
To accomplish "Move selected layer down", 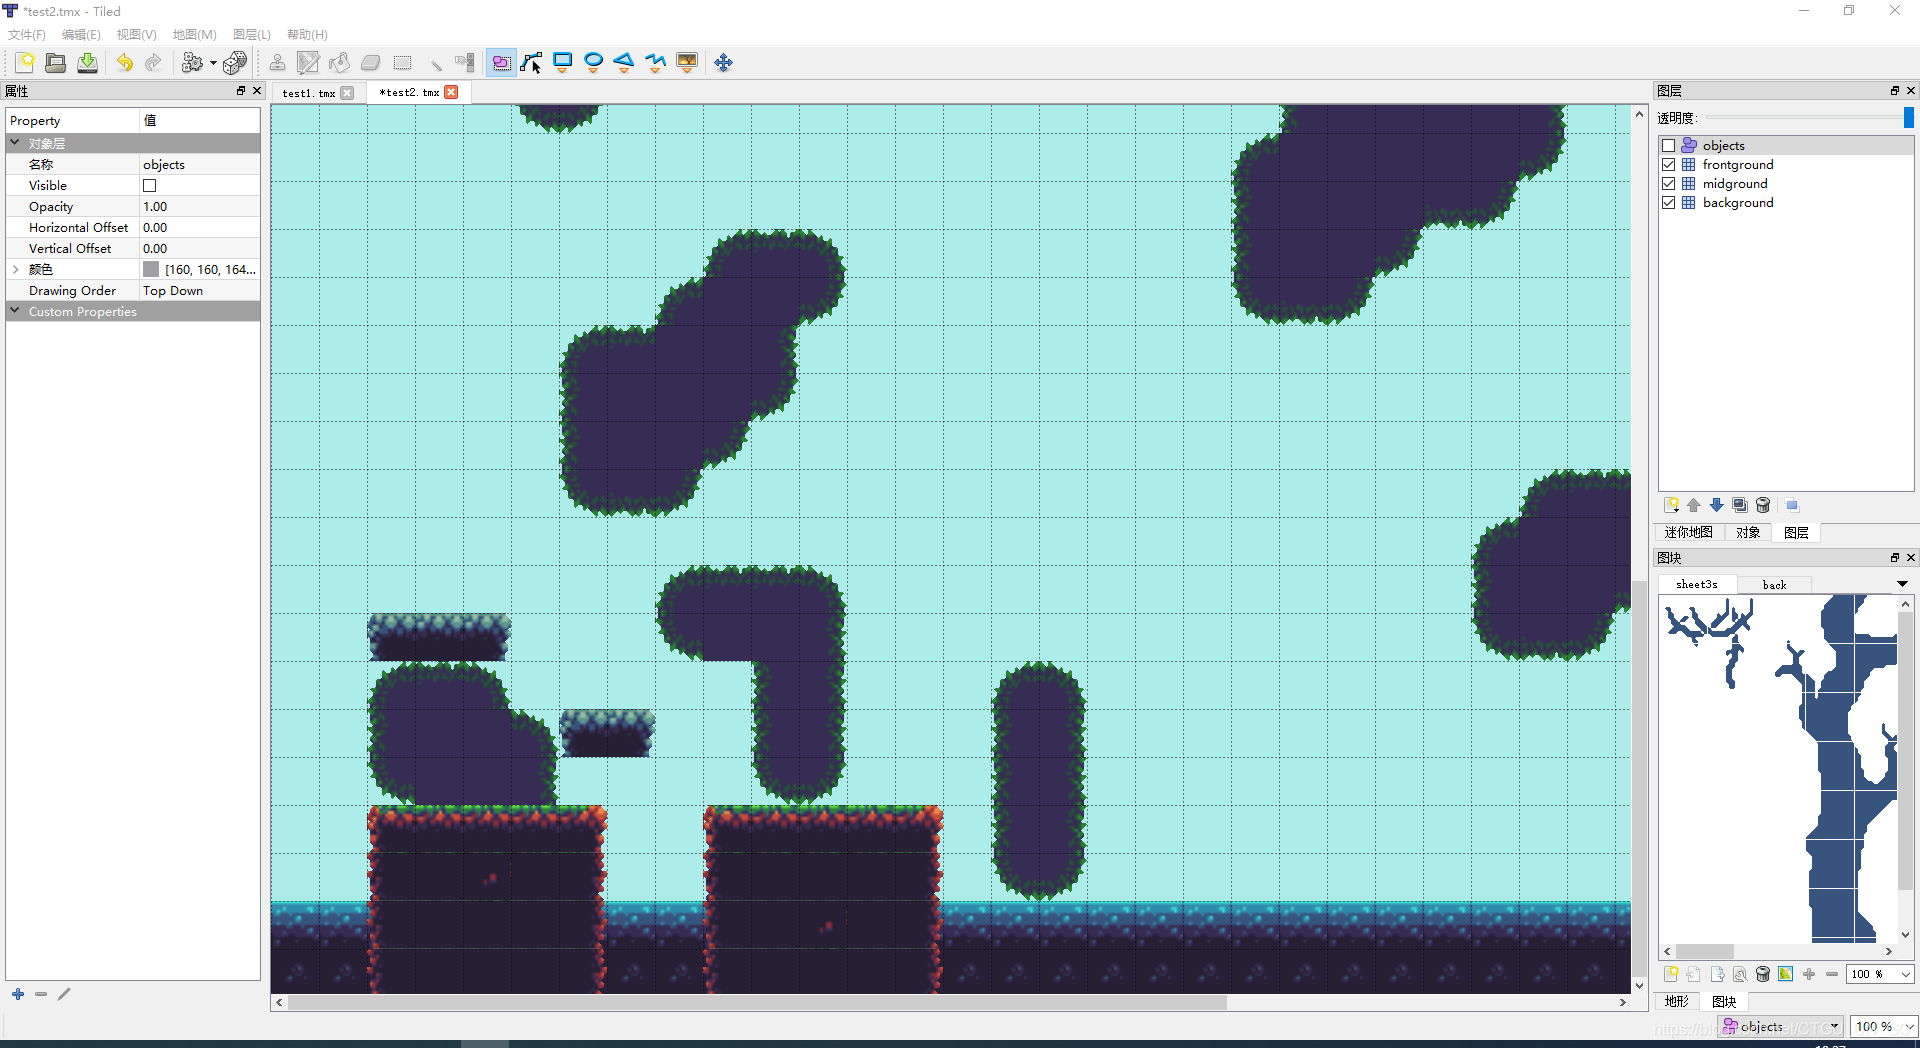I will 1717,505.
